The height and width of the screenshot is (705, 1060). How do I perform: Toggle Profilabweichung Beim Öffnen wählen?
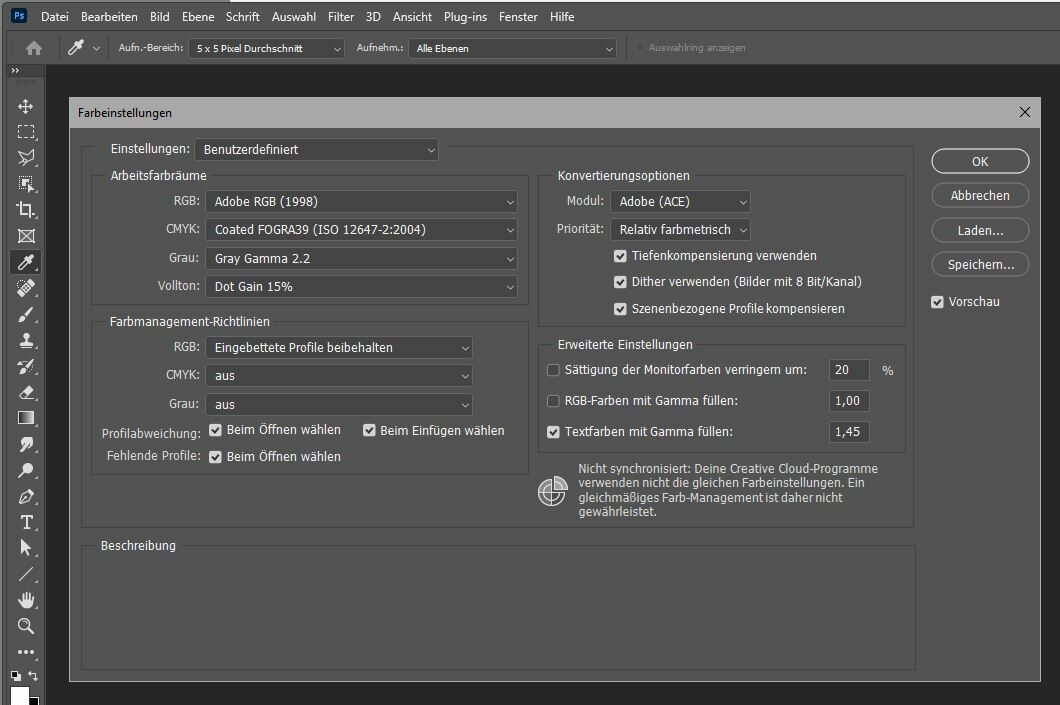point(215,430)
